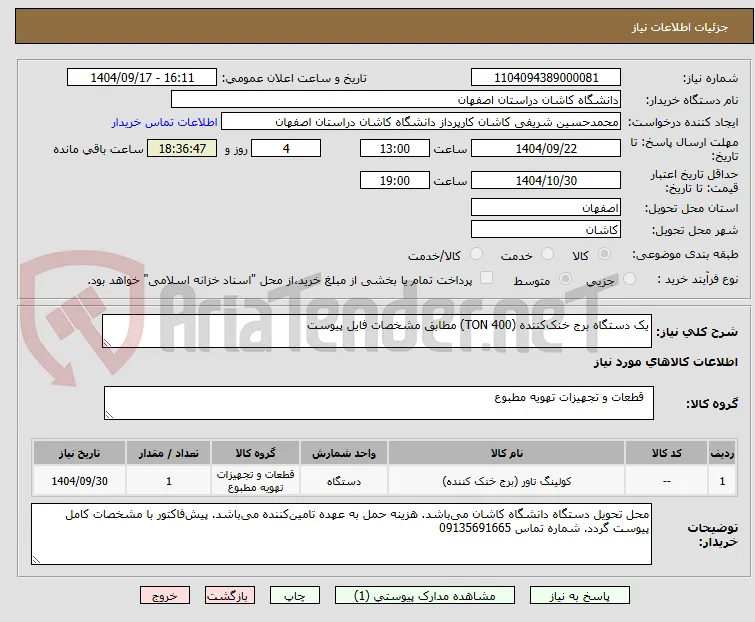The height and width of the screenshot is (622, 755).
Task: Toggle the اسناد خزانه اسلامی payment checkbox
Action: (x=487, y=278)
